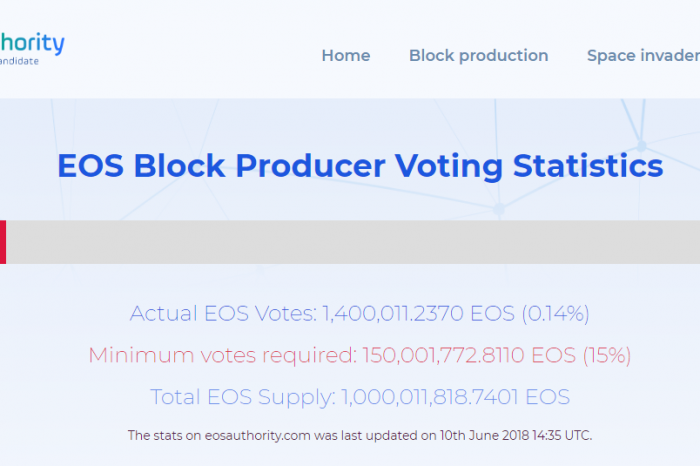This screenshot has height=466, width=700.
Task: Click the EOS Authority logo text
Action: click(x=32, y=43)
